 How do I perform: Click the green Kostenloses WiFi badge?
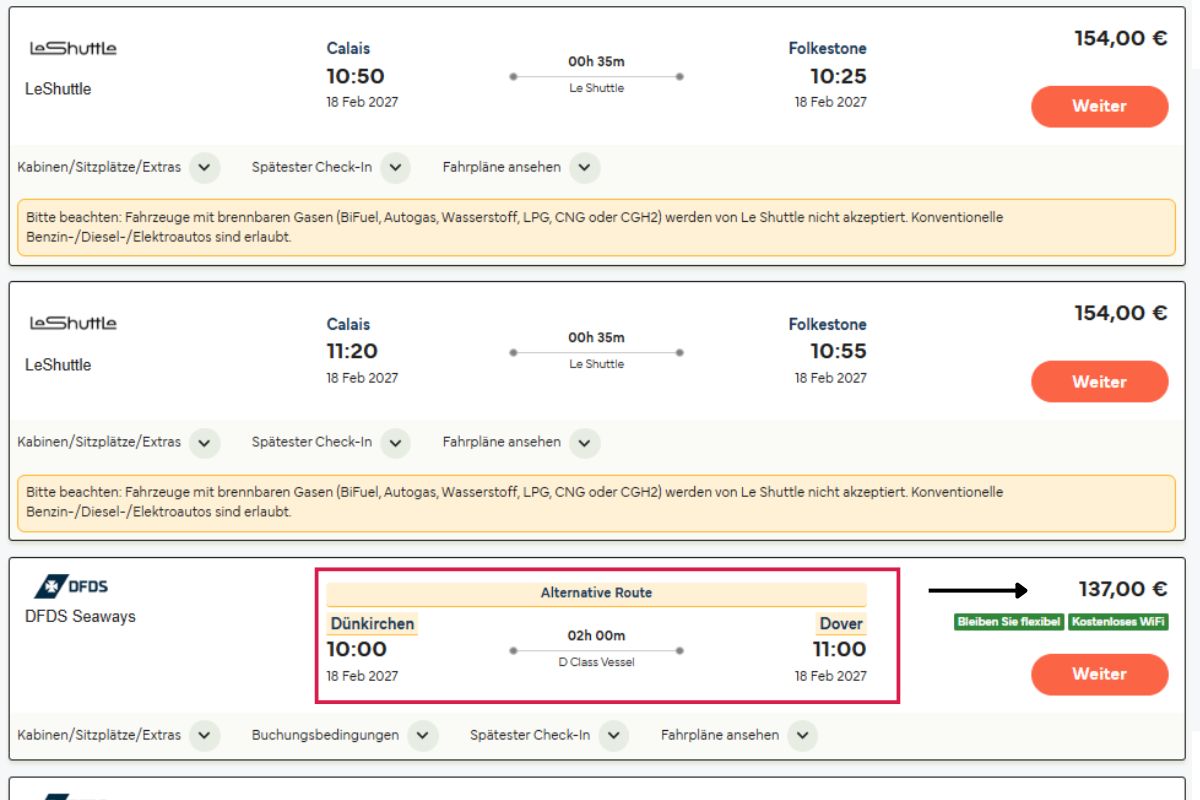point(1118,622)
